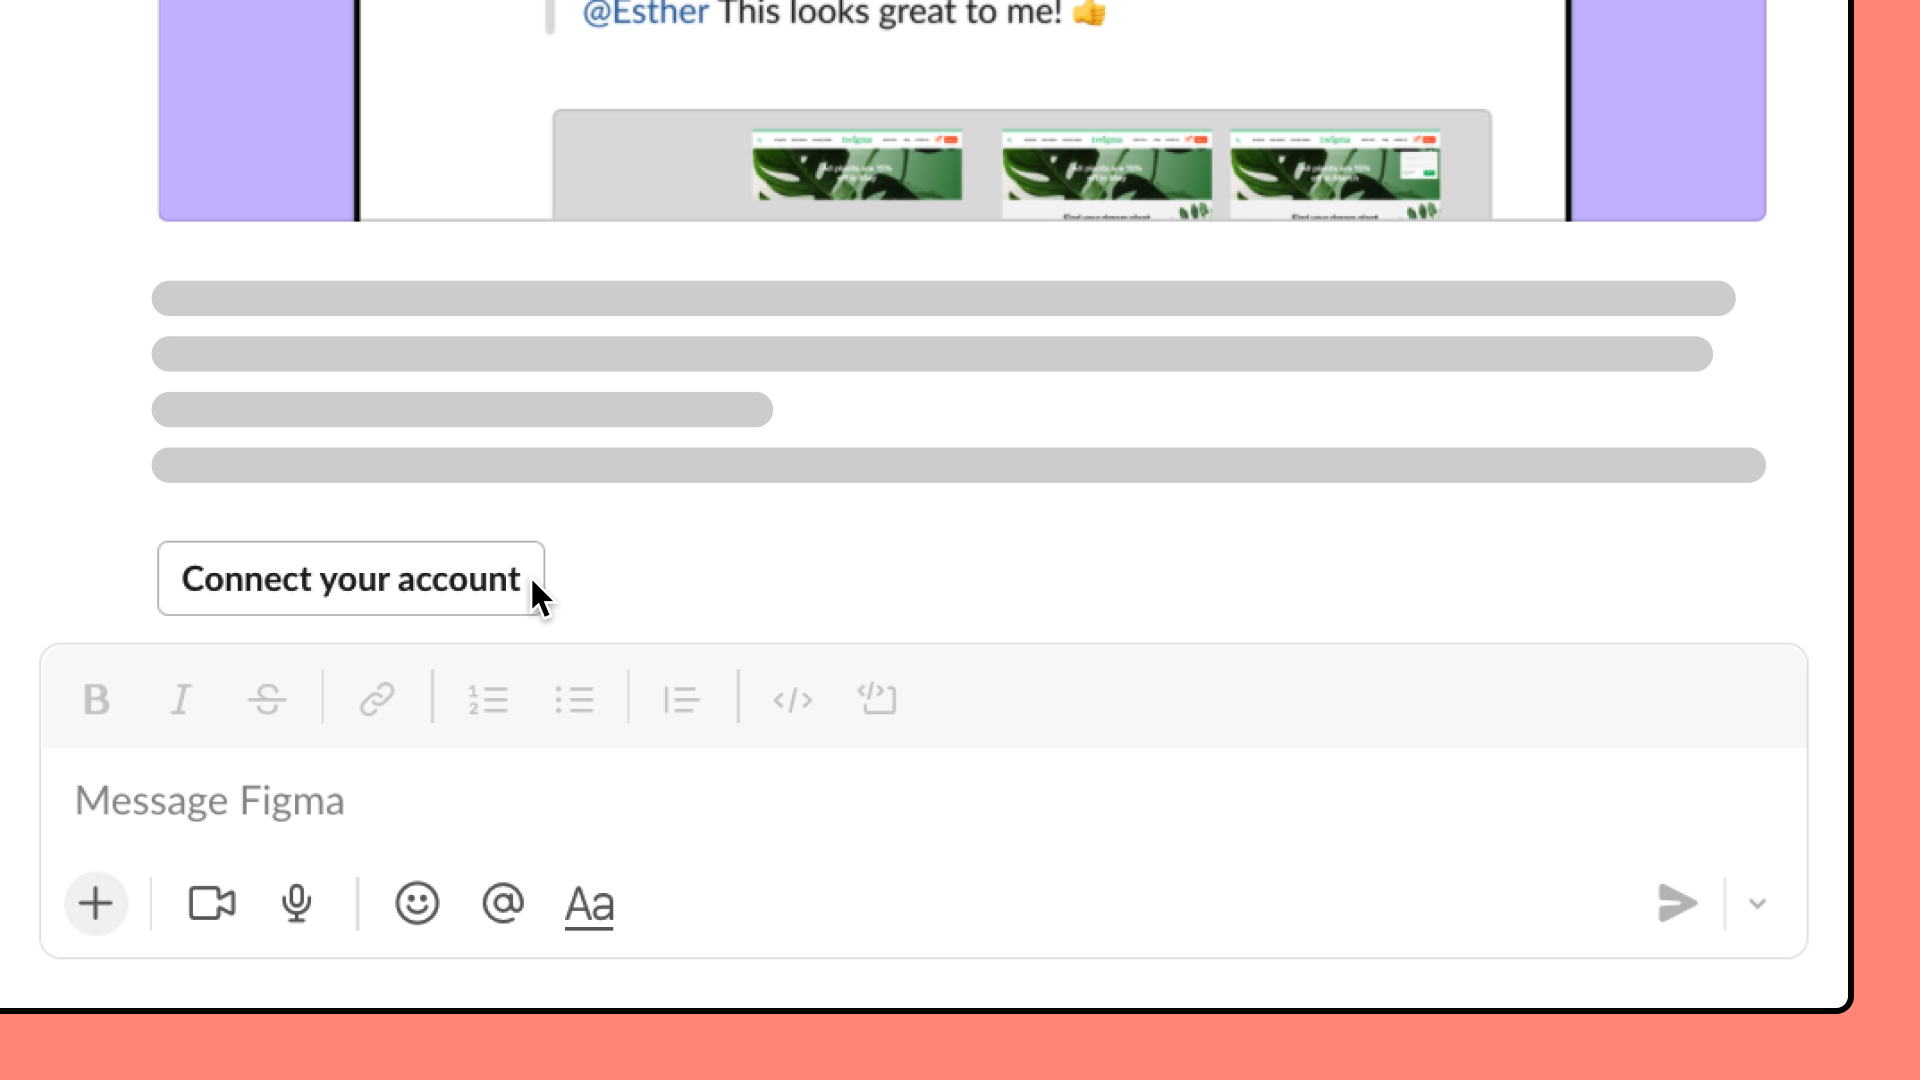Toggle video camera input
The image size is (1920, 1080).
point(212,903)
